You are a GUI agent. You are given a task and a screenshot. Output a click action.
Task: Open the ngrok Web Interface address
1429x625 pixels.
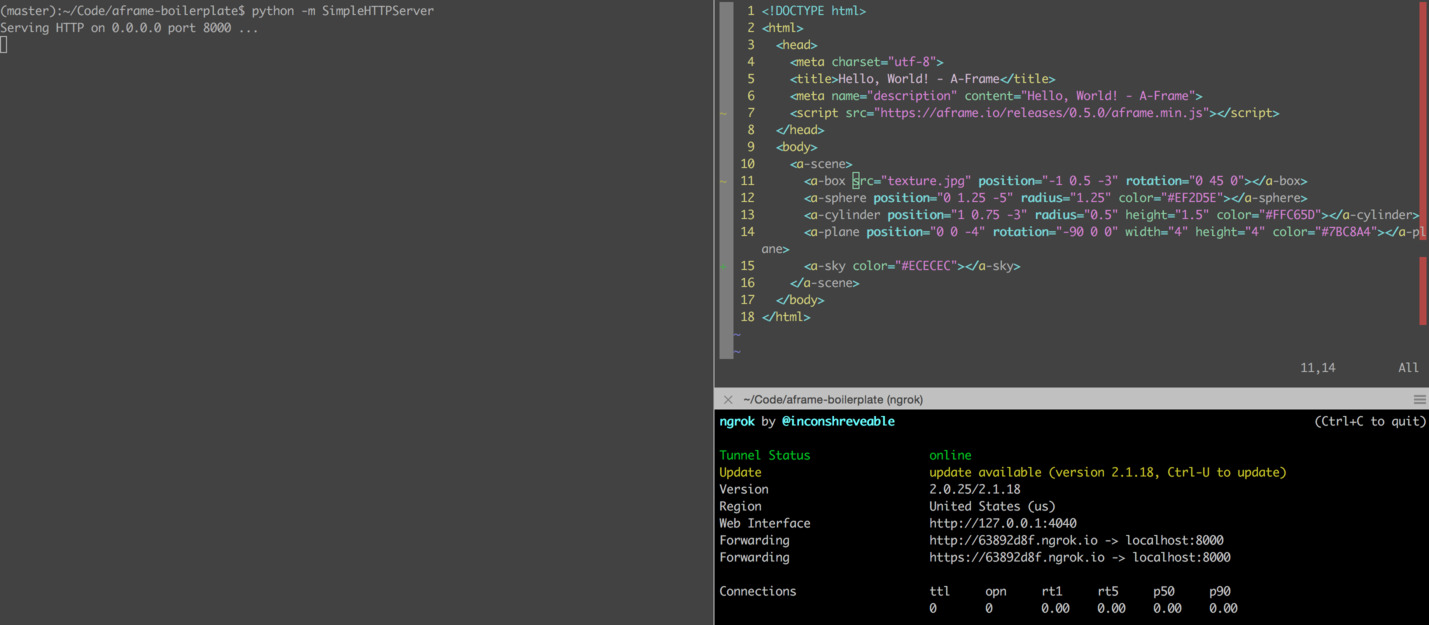point(1002,523)
